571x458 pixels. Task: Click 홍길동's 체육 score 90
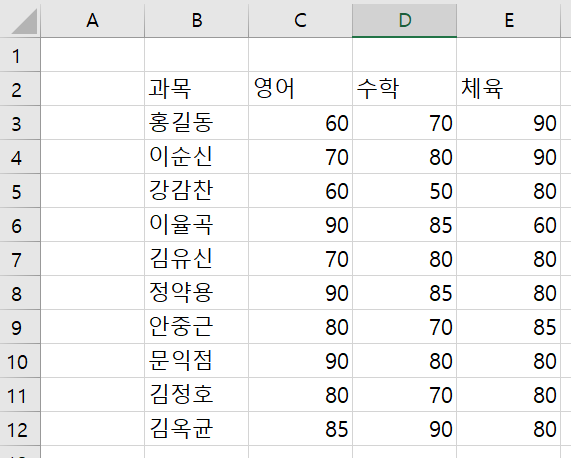(x=509, y=123)
